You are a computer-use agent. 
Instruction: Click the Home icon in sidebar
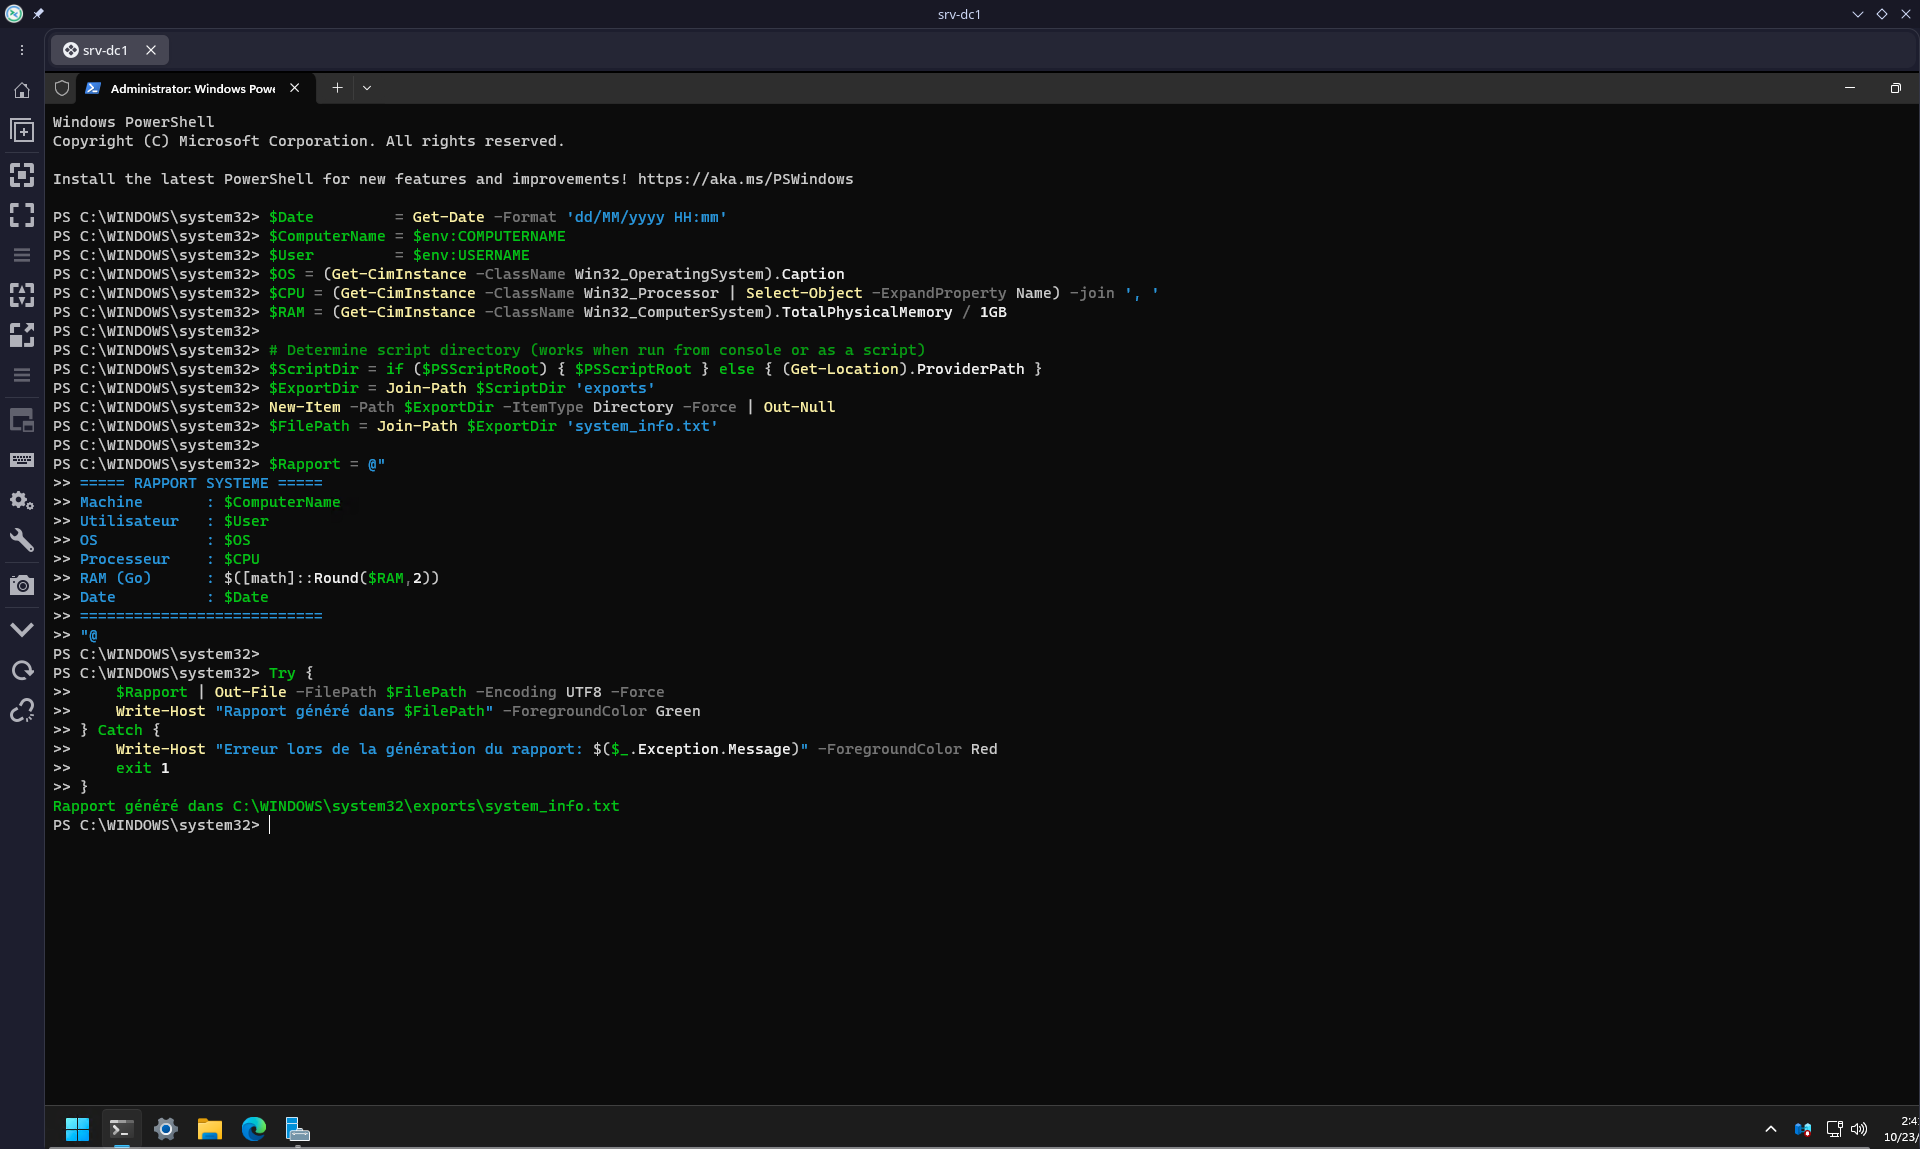point(22,90)
